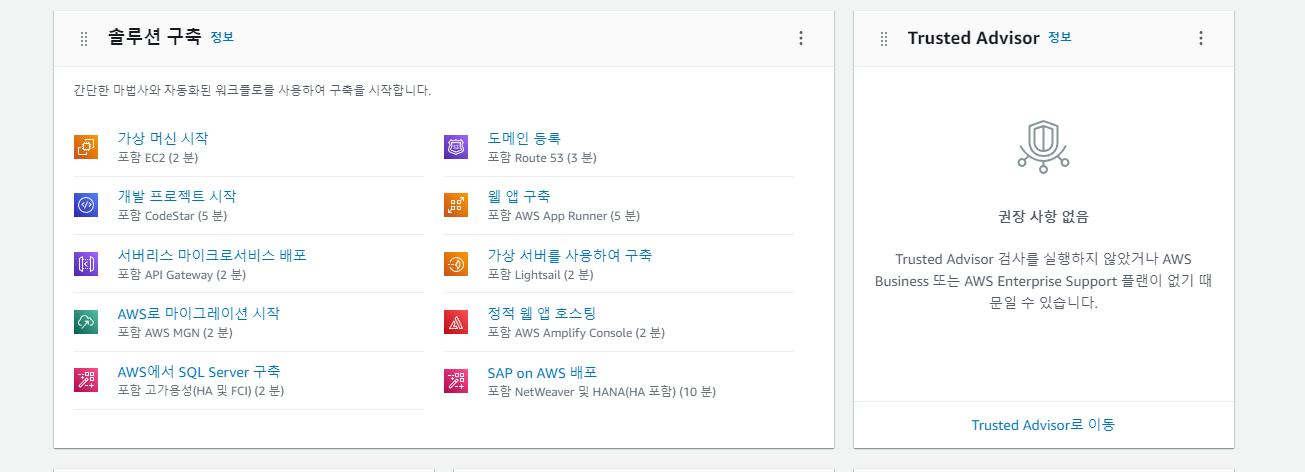Click the Lightsail virtual server icon
The width and height of the screenshot is (1305, 472).
tap(456, 264)
